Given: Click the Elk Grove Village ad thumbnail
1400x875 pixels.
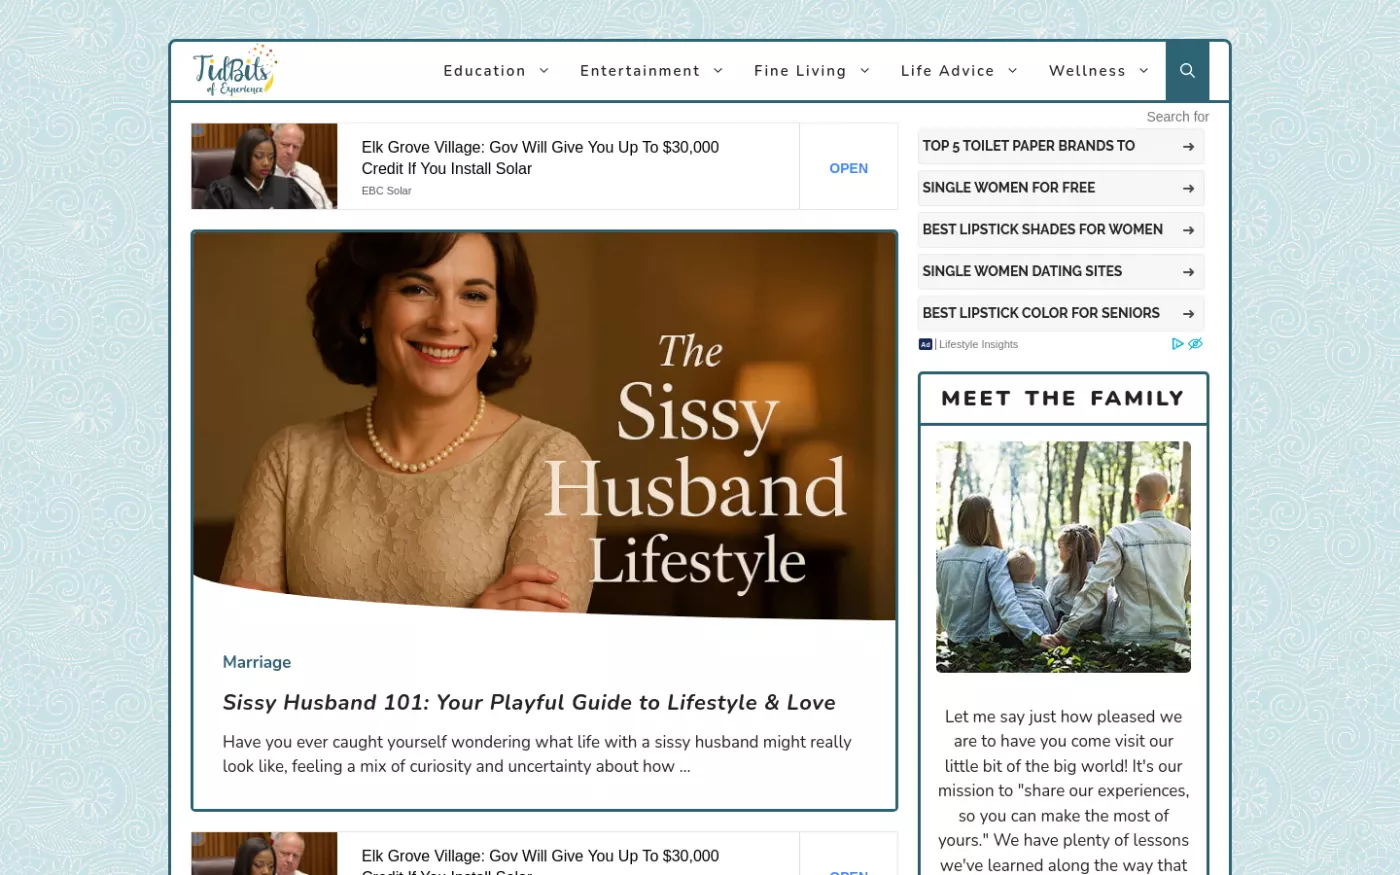Looking at the screenshot, I should coord(264,166).
